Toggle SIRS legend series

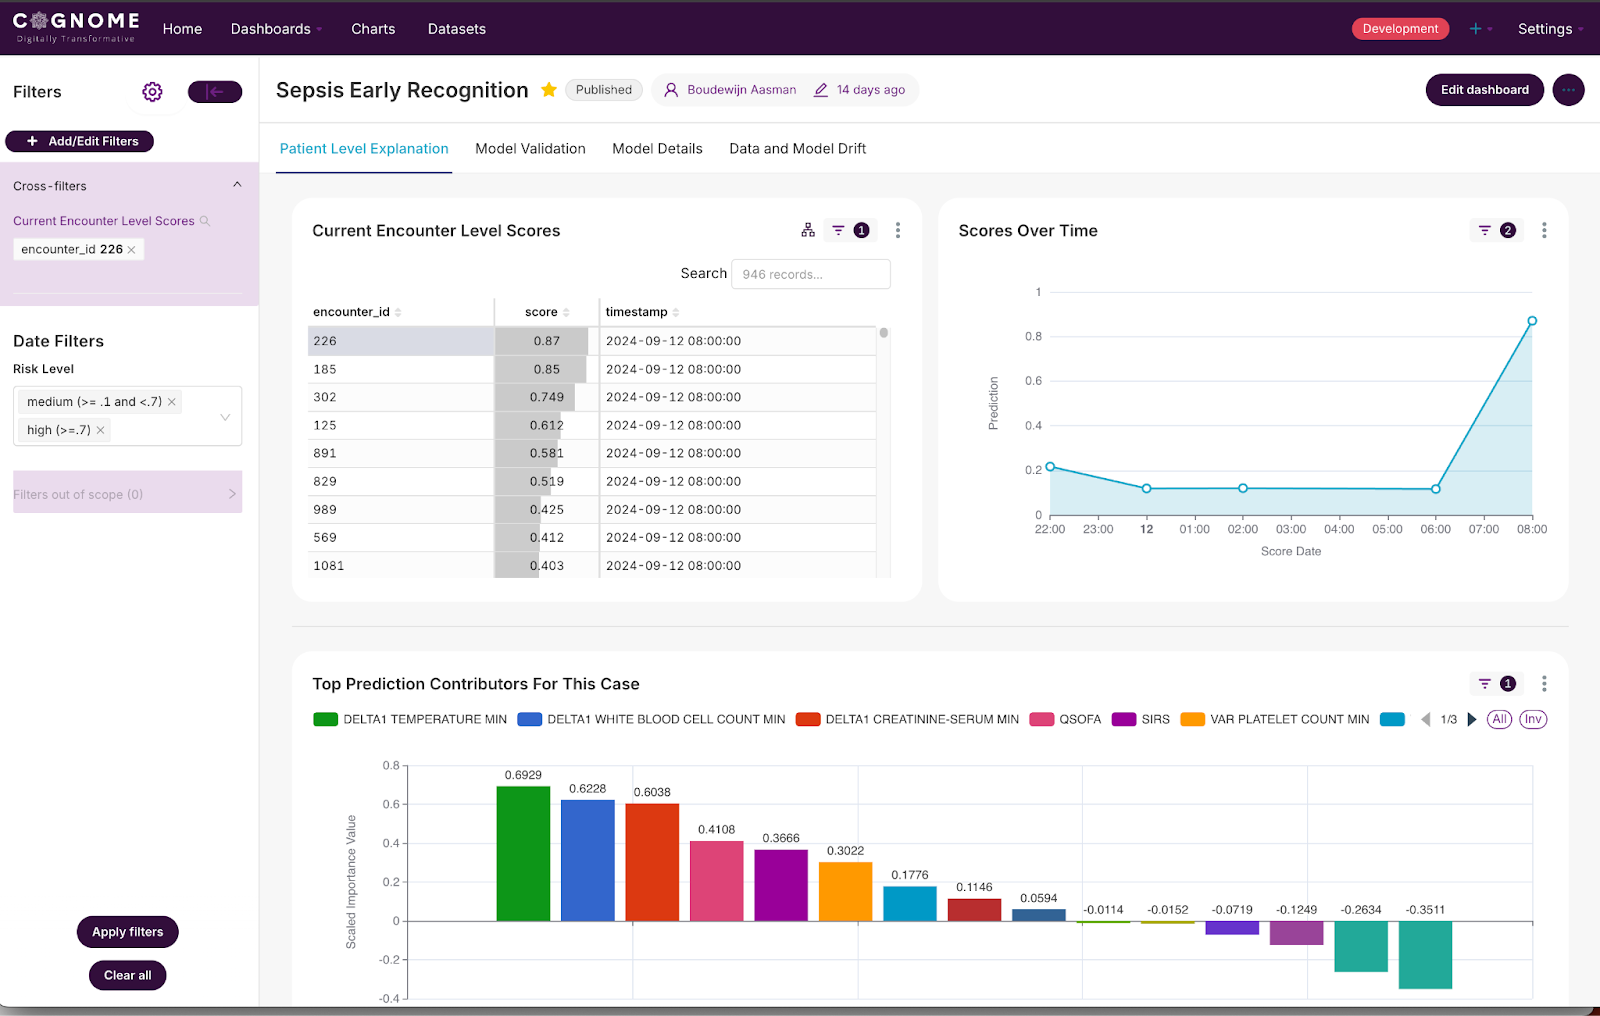(1141, 719)
